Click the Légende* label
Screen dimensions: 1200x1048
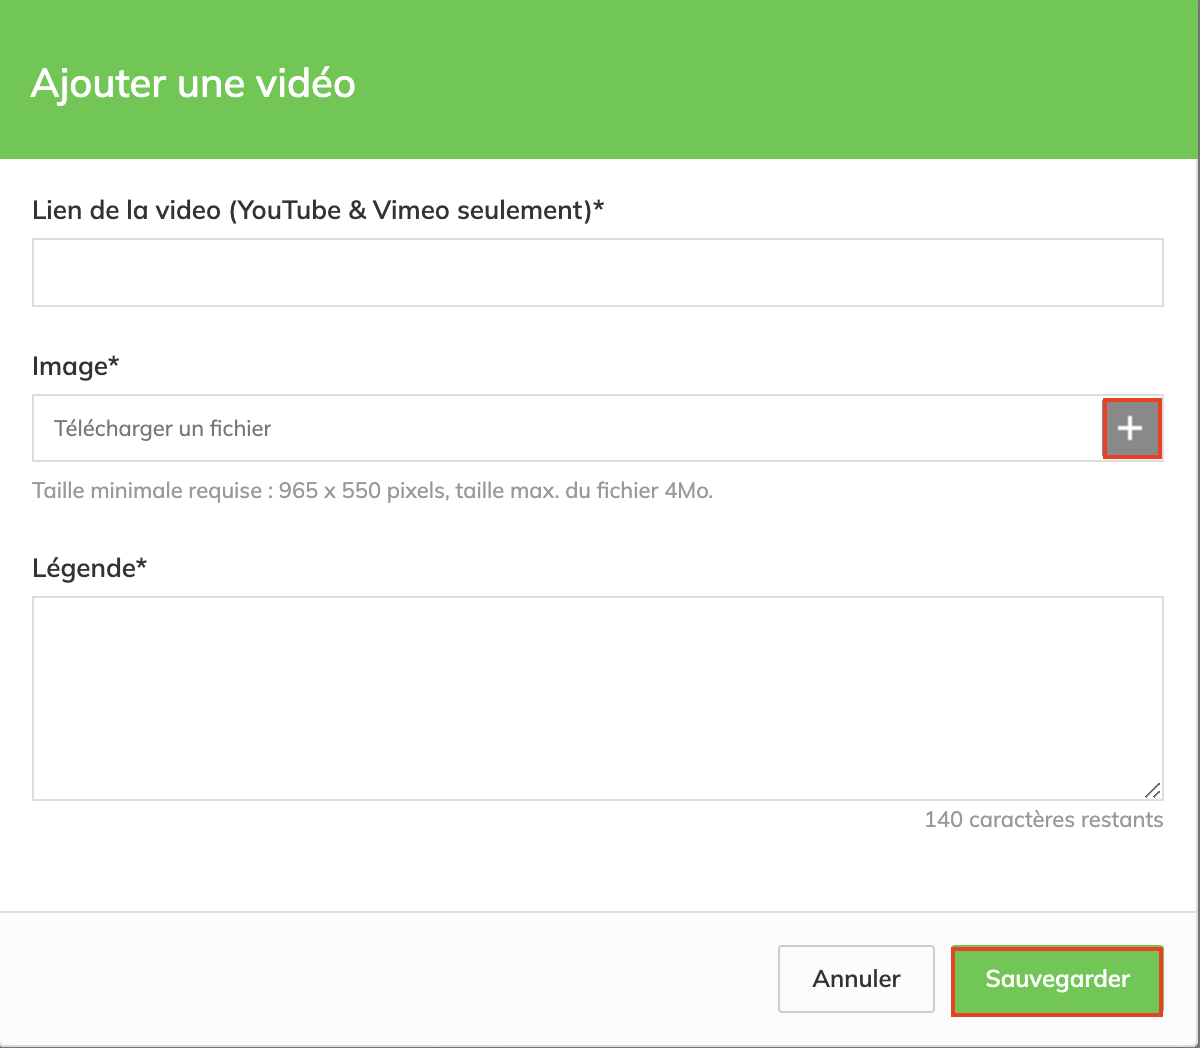pyautogui.click(x=89, y=568)
